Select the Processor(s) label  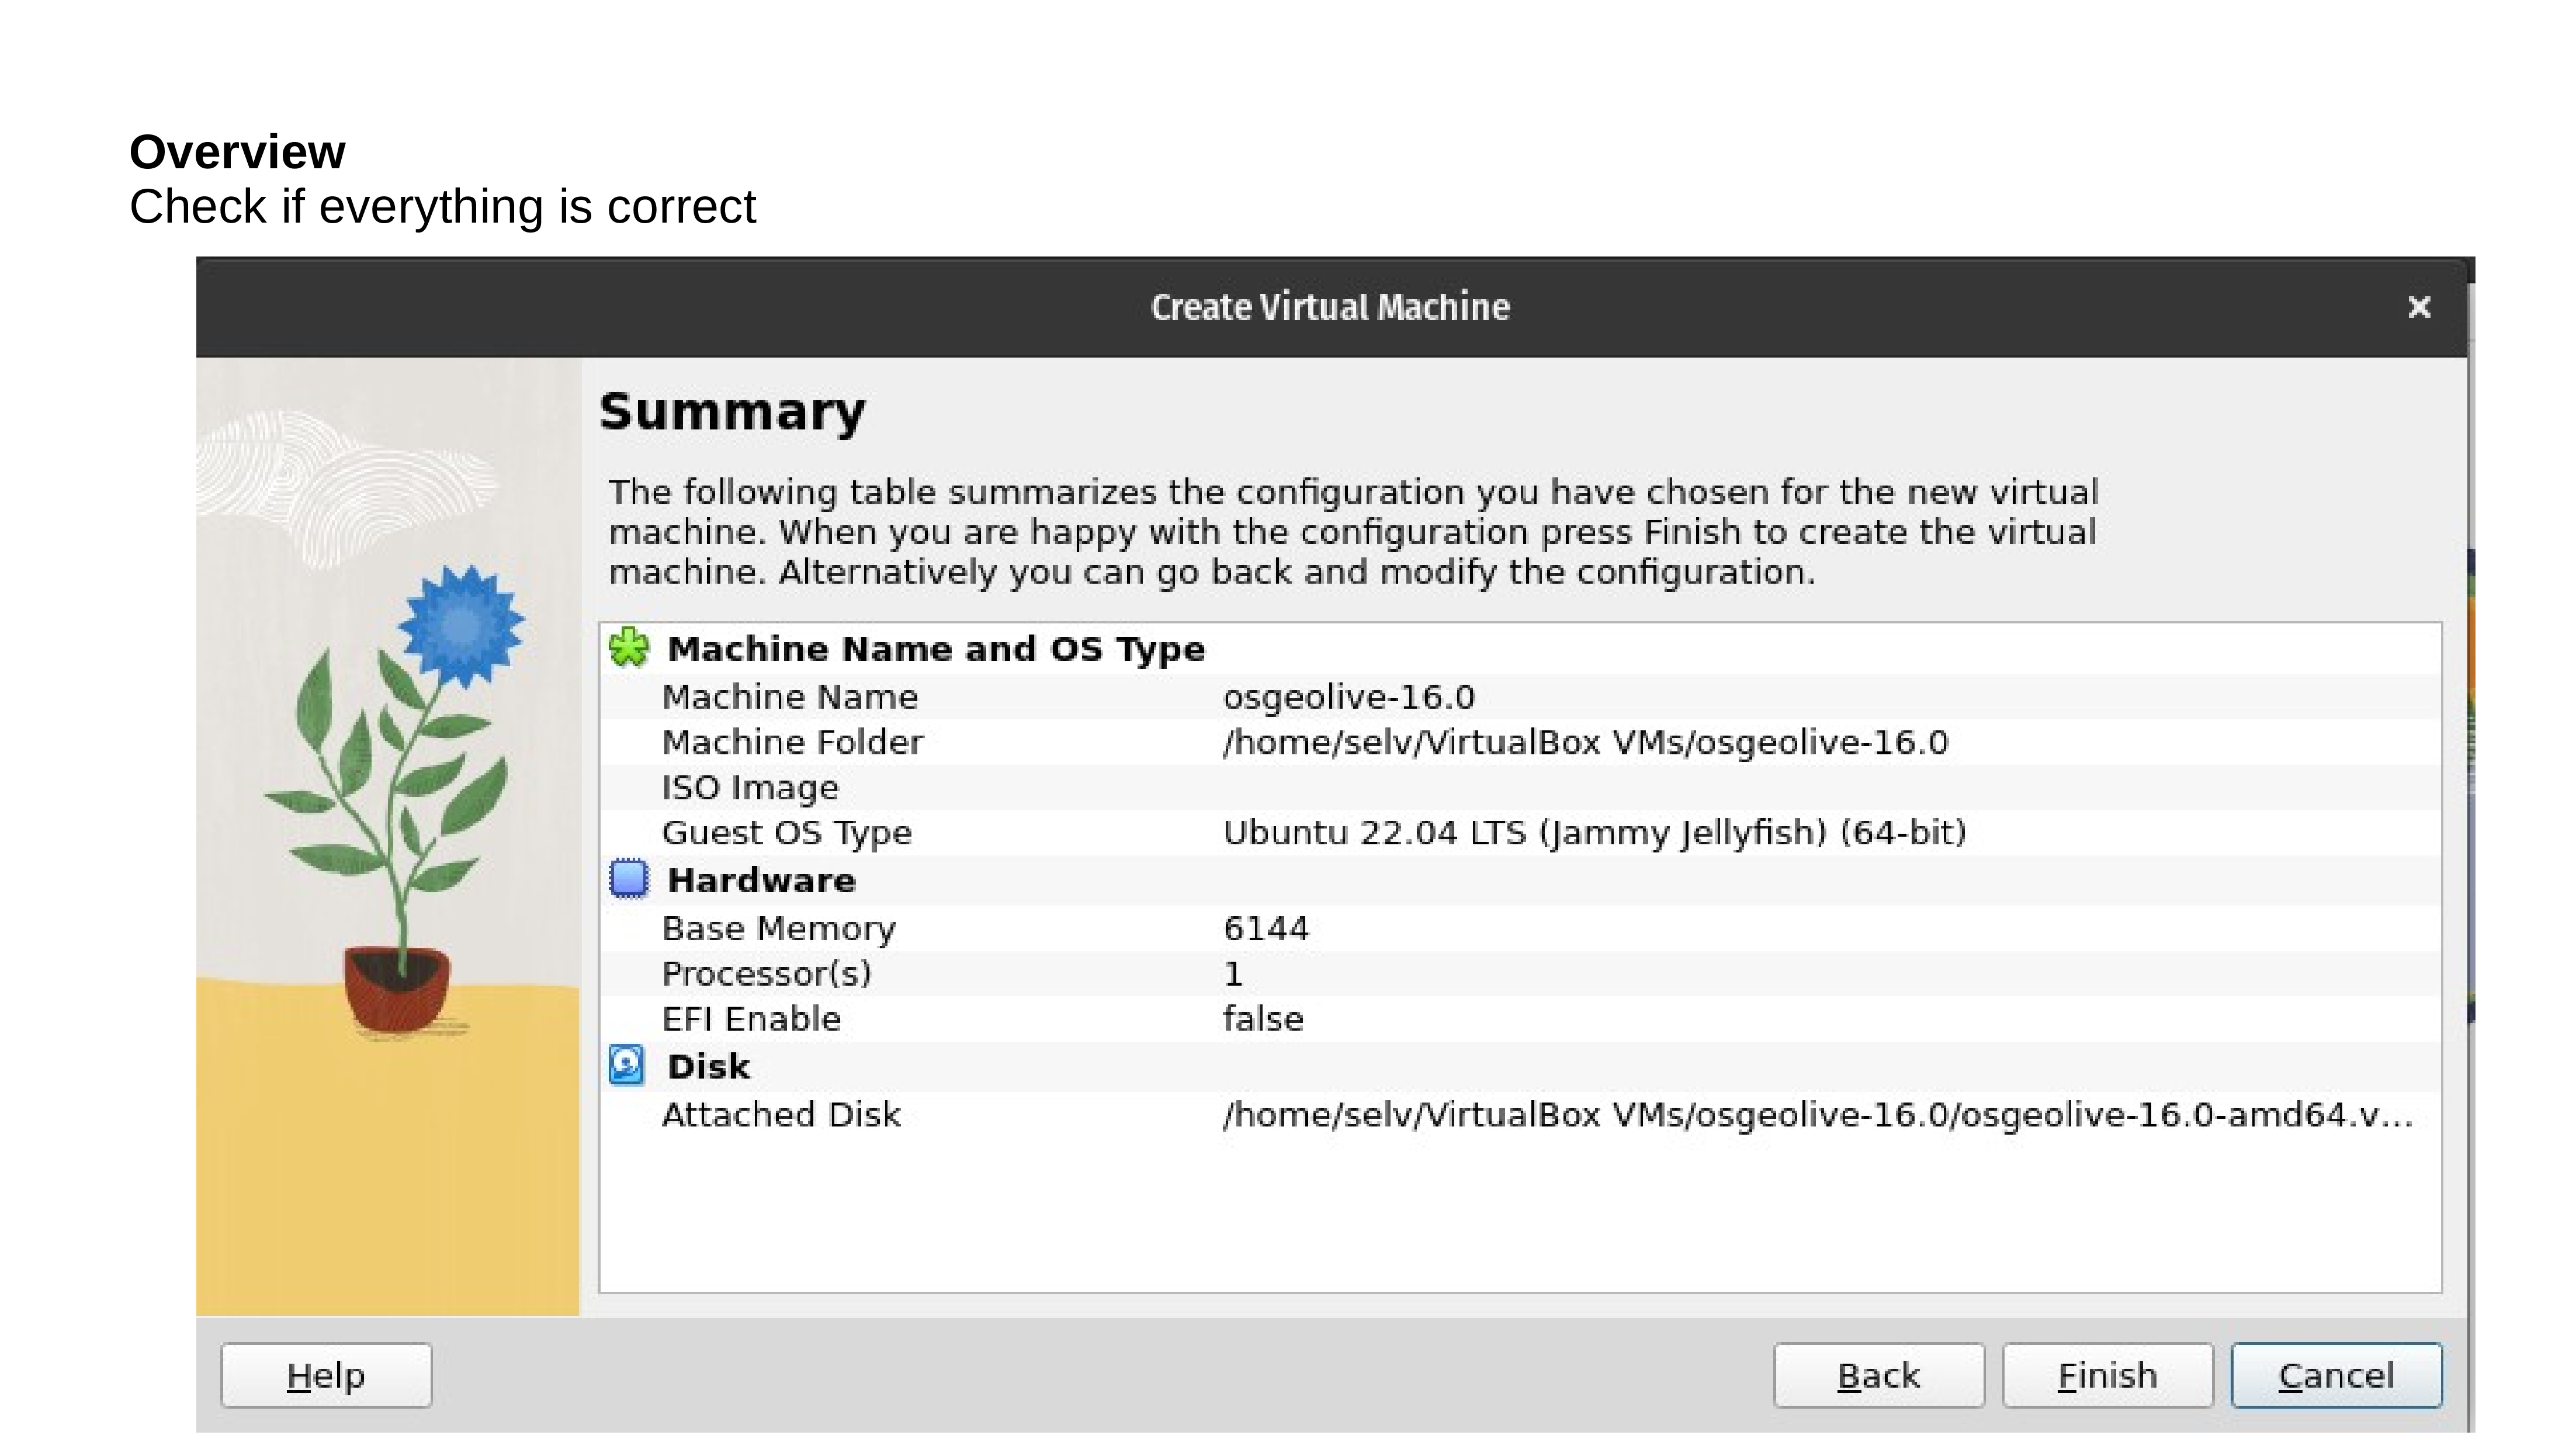click(767, 974)
